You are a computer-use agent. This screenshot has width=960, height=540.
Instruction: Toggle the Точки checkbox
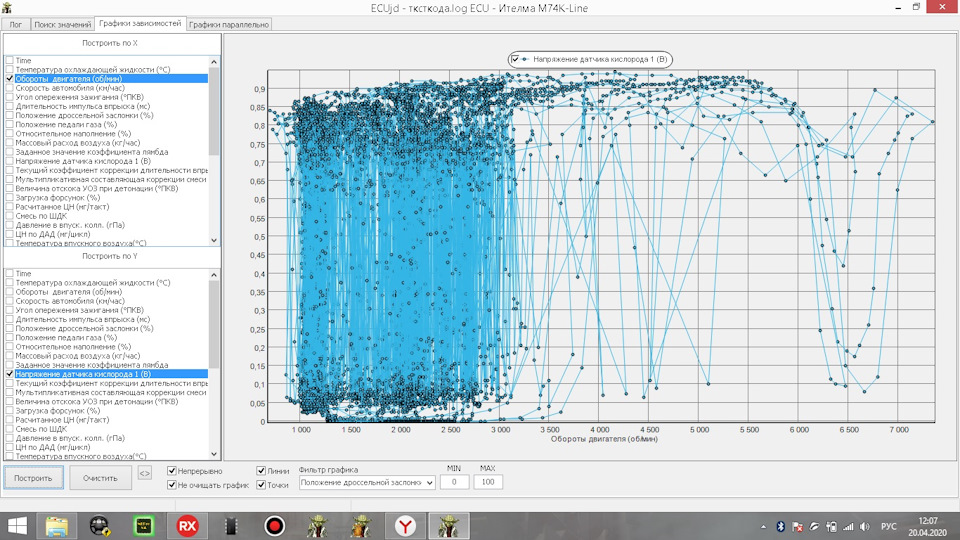pos(262,485)
